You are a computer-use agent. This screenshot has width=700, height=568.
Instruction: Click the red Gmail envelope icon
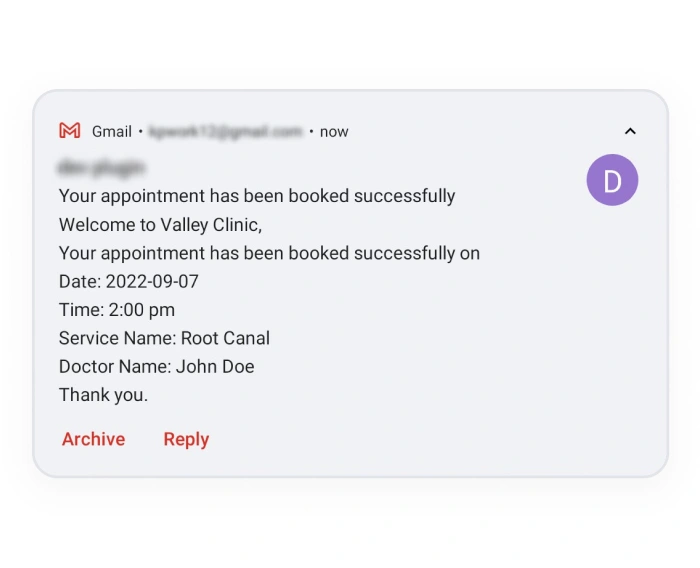tap(69, 131)
